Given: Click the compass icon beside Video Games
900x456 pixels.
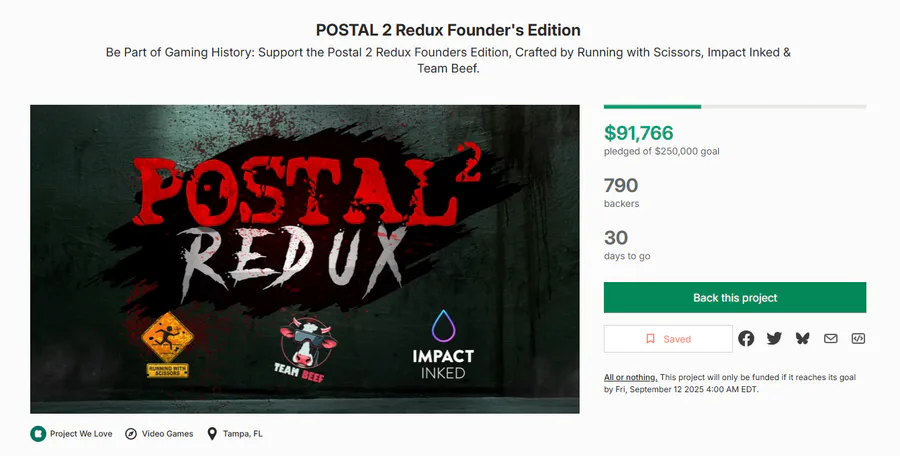Looking at the screenshot, I should point(131,434).
